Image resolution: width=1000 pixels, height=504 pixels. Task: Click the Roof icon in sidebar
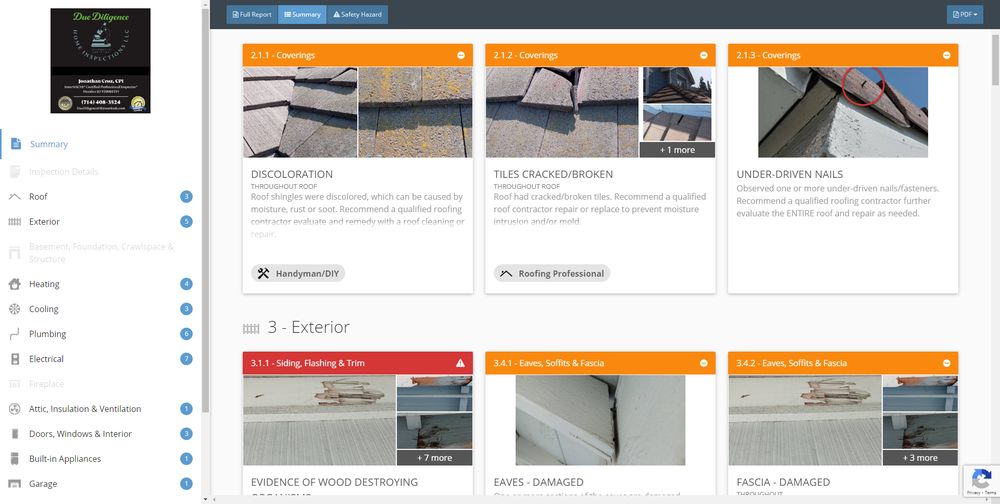[15, 196]
